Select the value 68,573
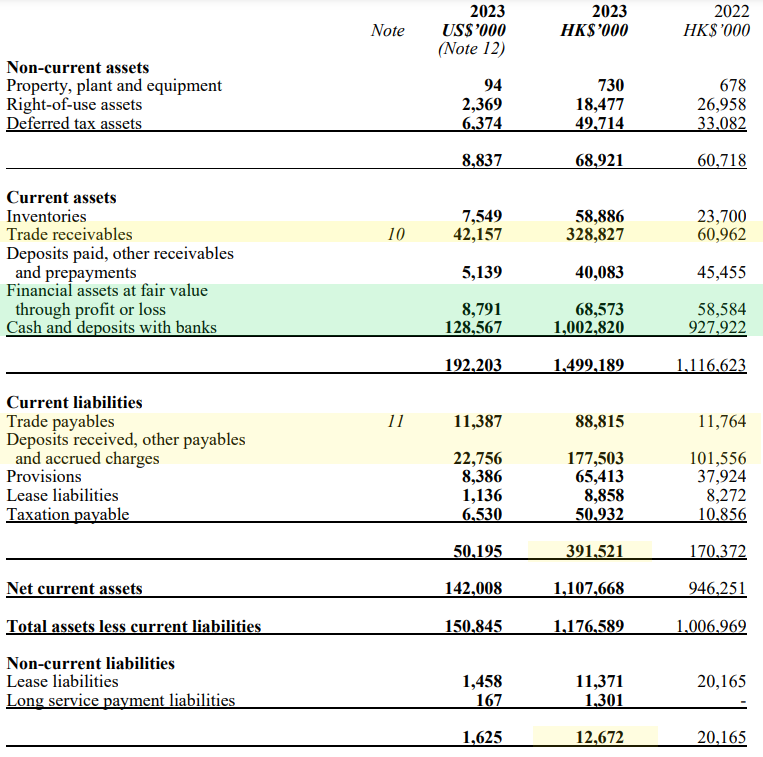The height and width of the screenshot is (757, 763). (600, 309)
